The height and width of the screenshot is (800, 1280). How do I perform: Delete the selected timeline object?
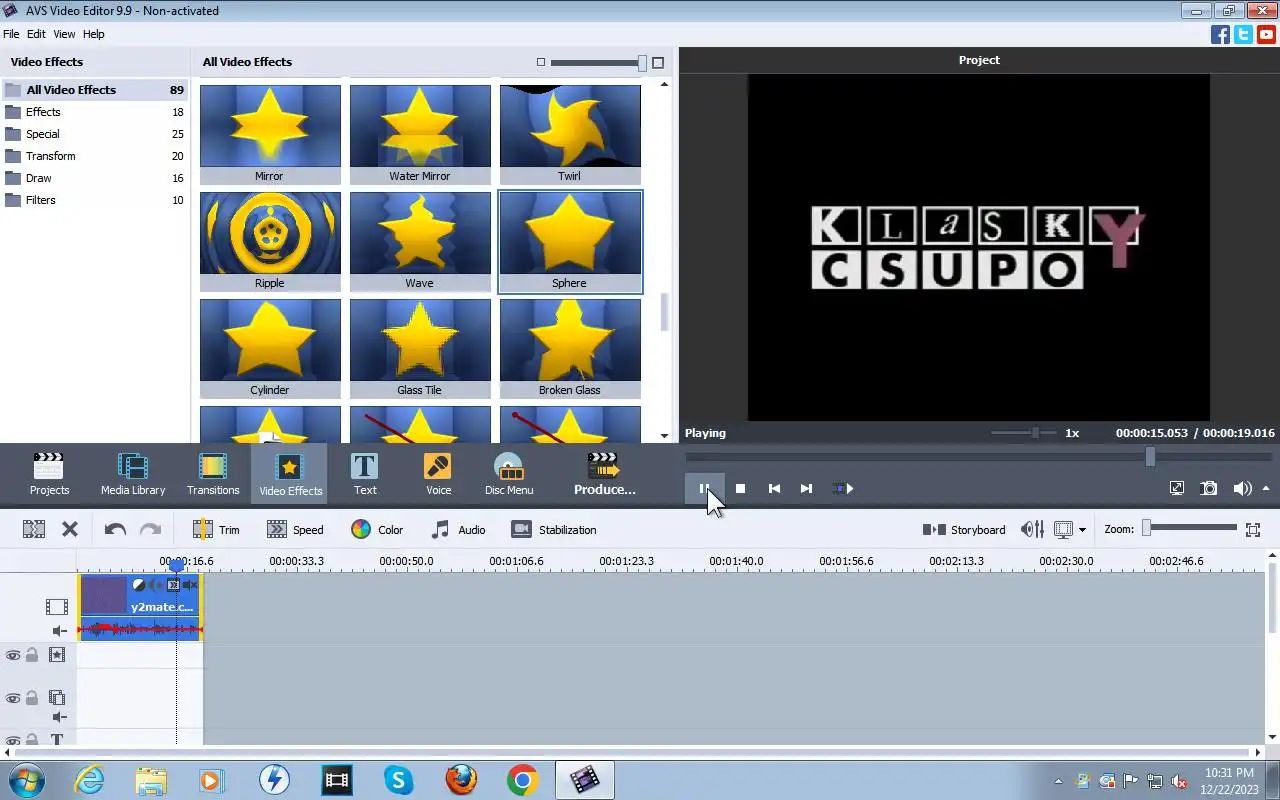tap(70, 530)
